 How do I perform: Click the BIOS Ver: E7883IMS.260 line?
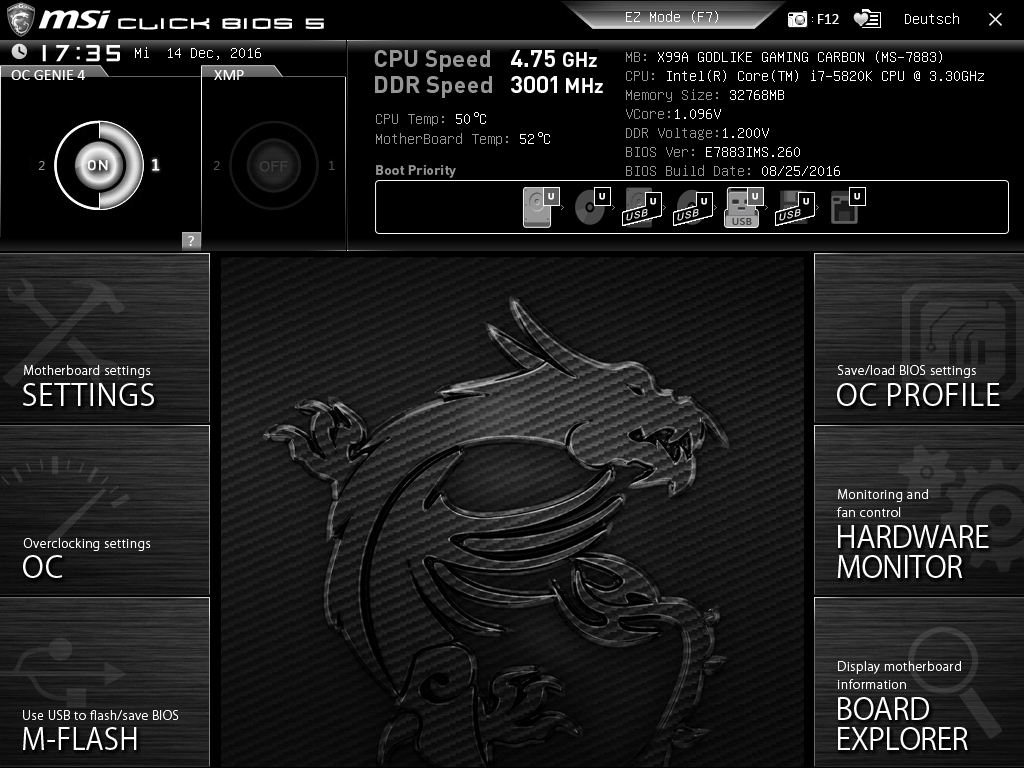[x=712, y=152]
